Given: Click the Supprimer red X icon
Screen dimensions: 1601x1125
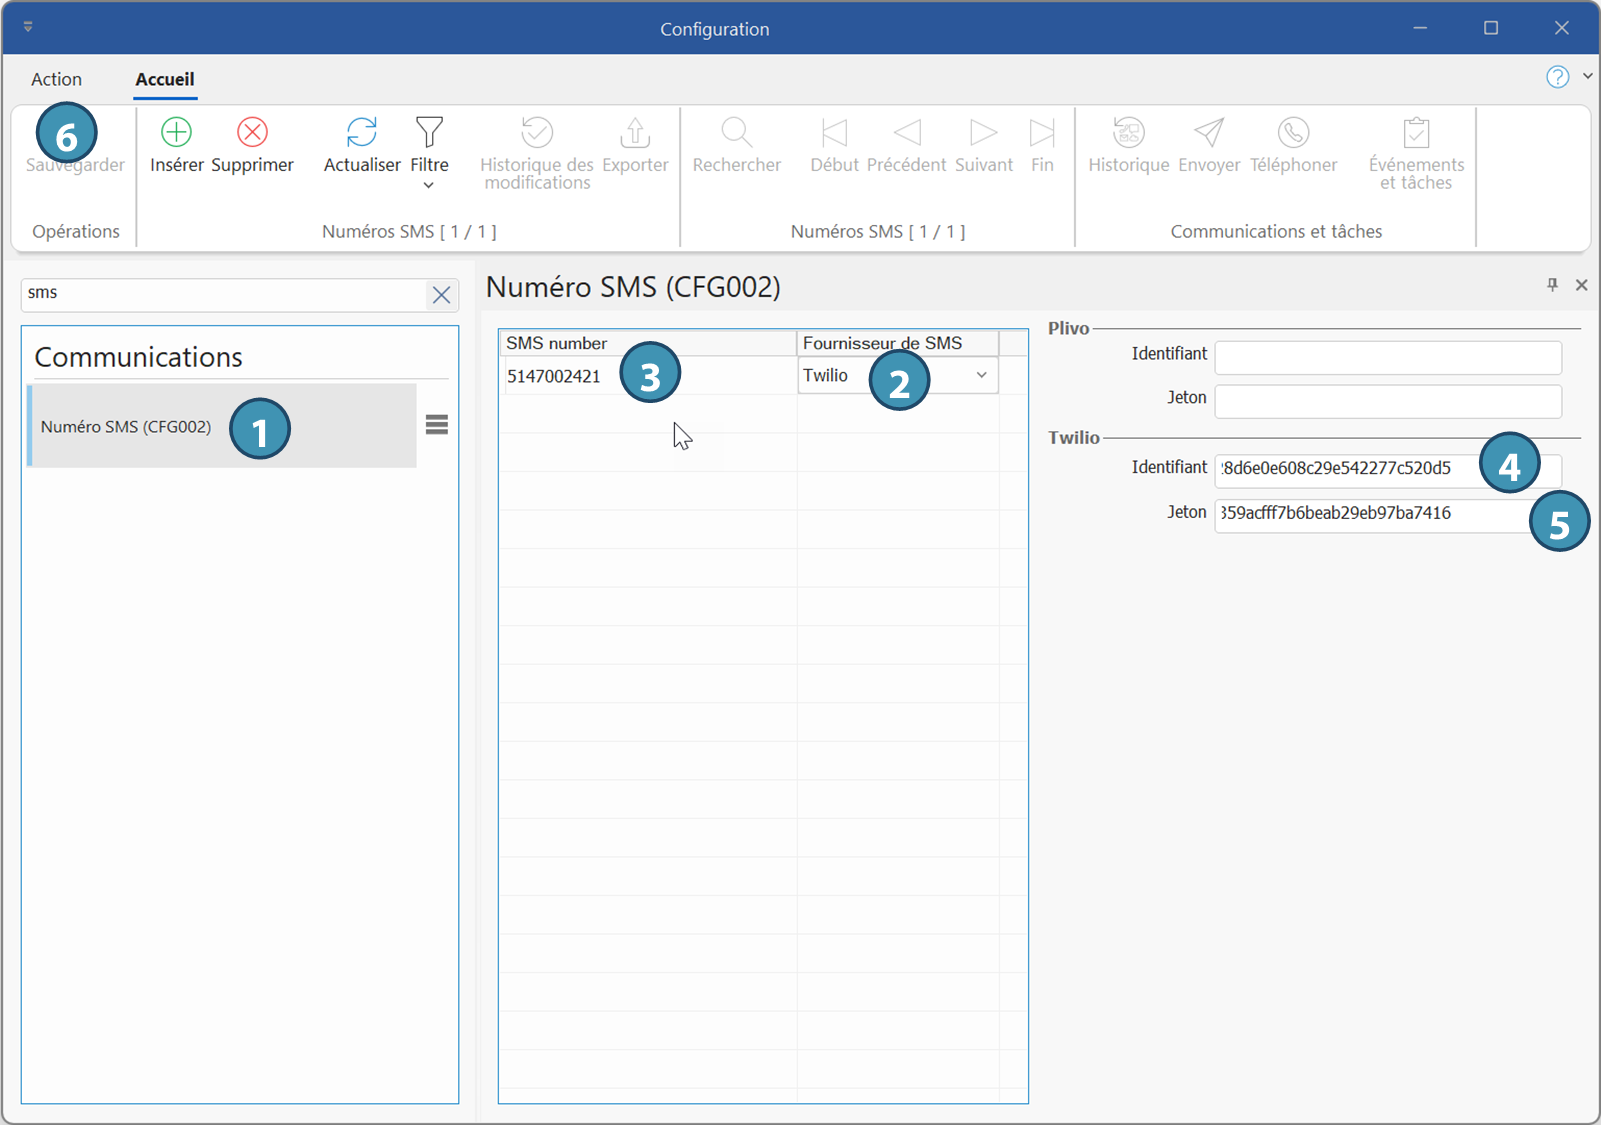Looking at the screenshot, I should coord(252,133).
